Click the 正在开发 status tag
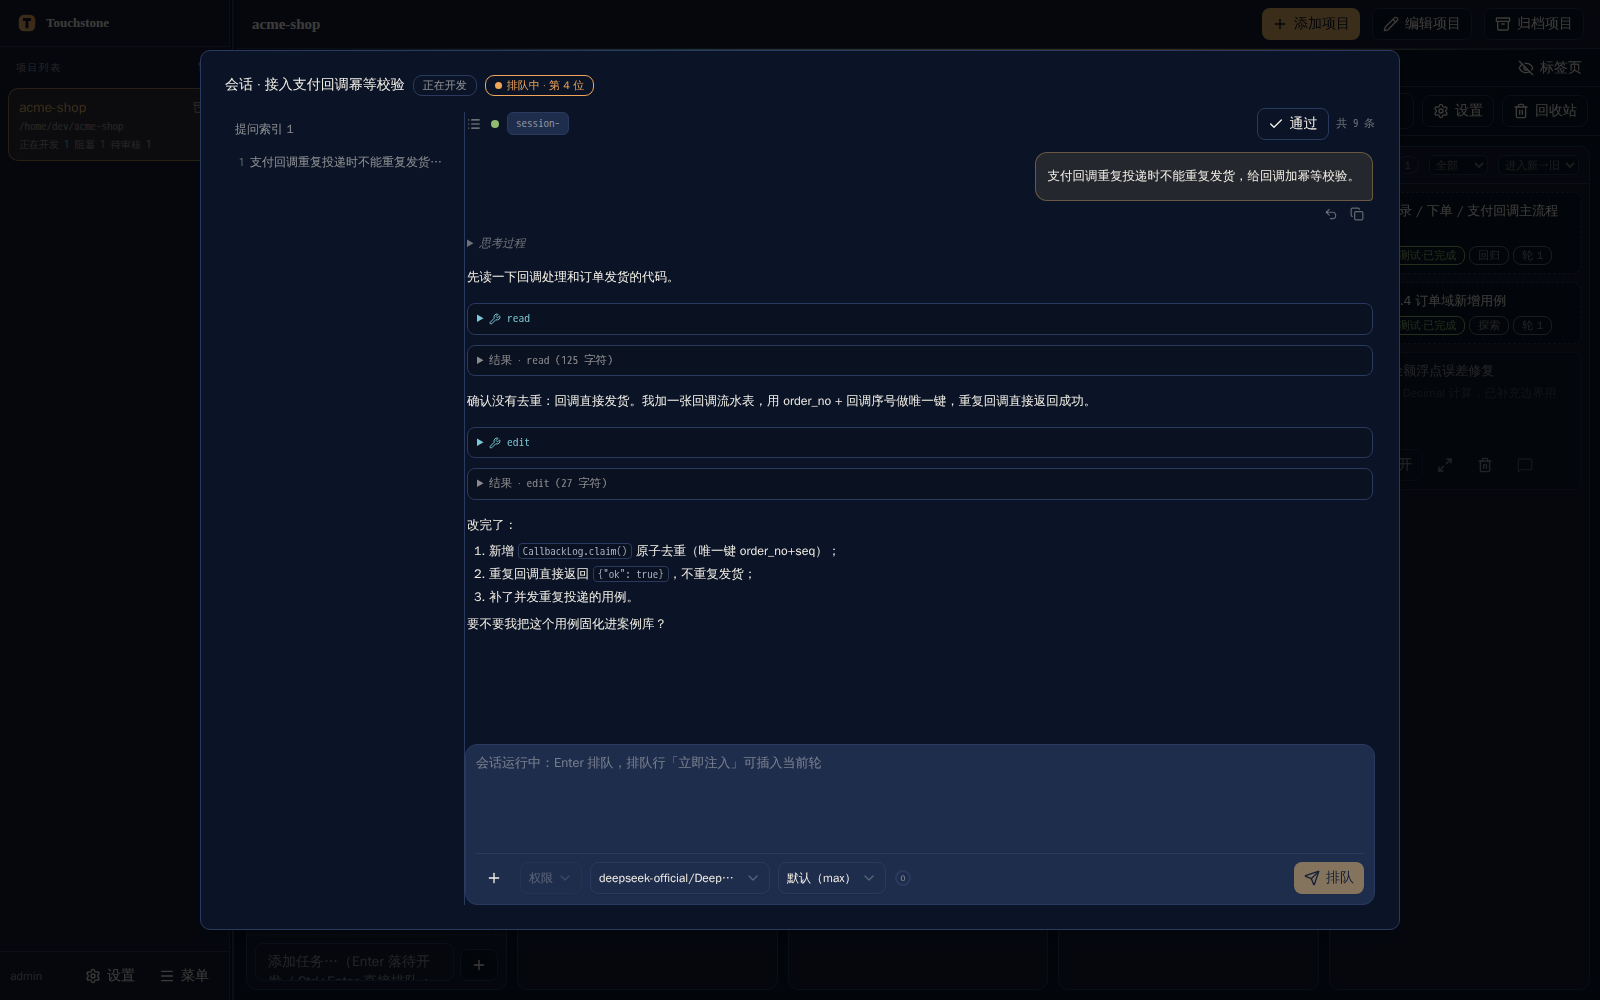Image resolution: width=1600 pixels, height=1000 pixels. pyautogui.click(x=444, y=86)
